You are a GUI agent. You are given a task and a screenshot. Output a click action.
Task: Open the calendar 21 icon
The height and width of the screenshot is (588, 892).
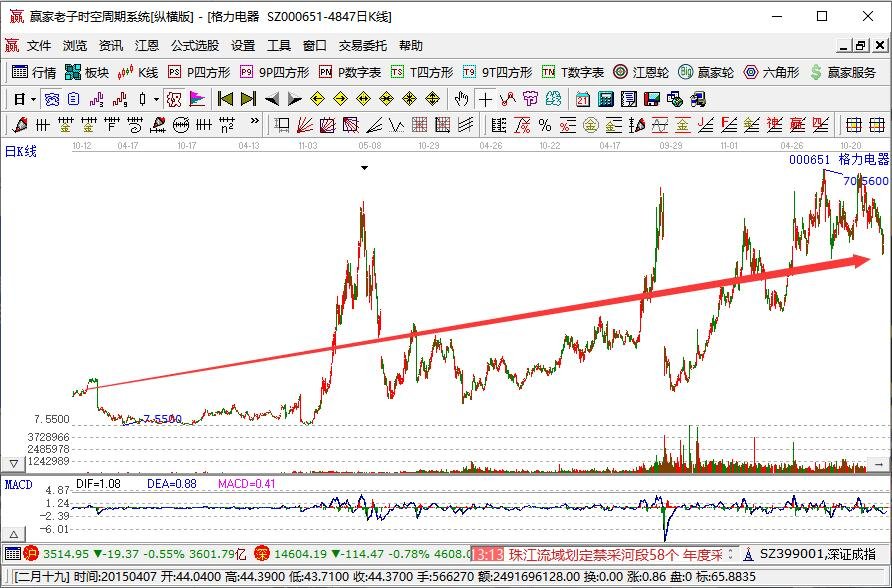click(583, 100)
